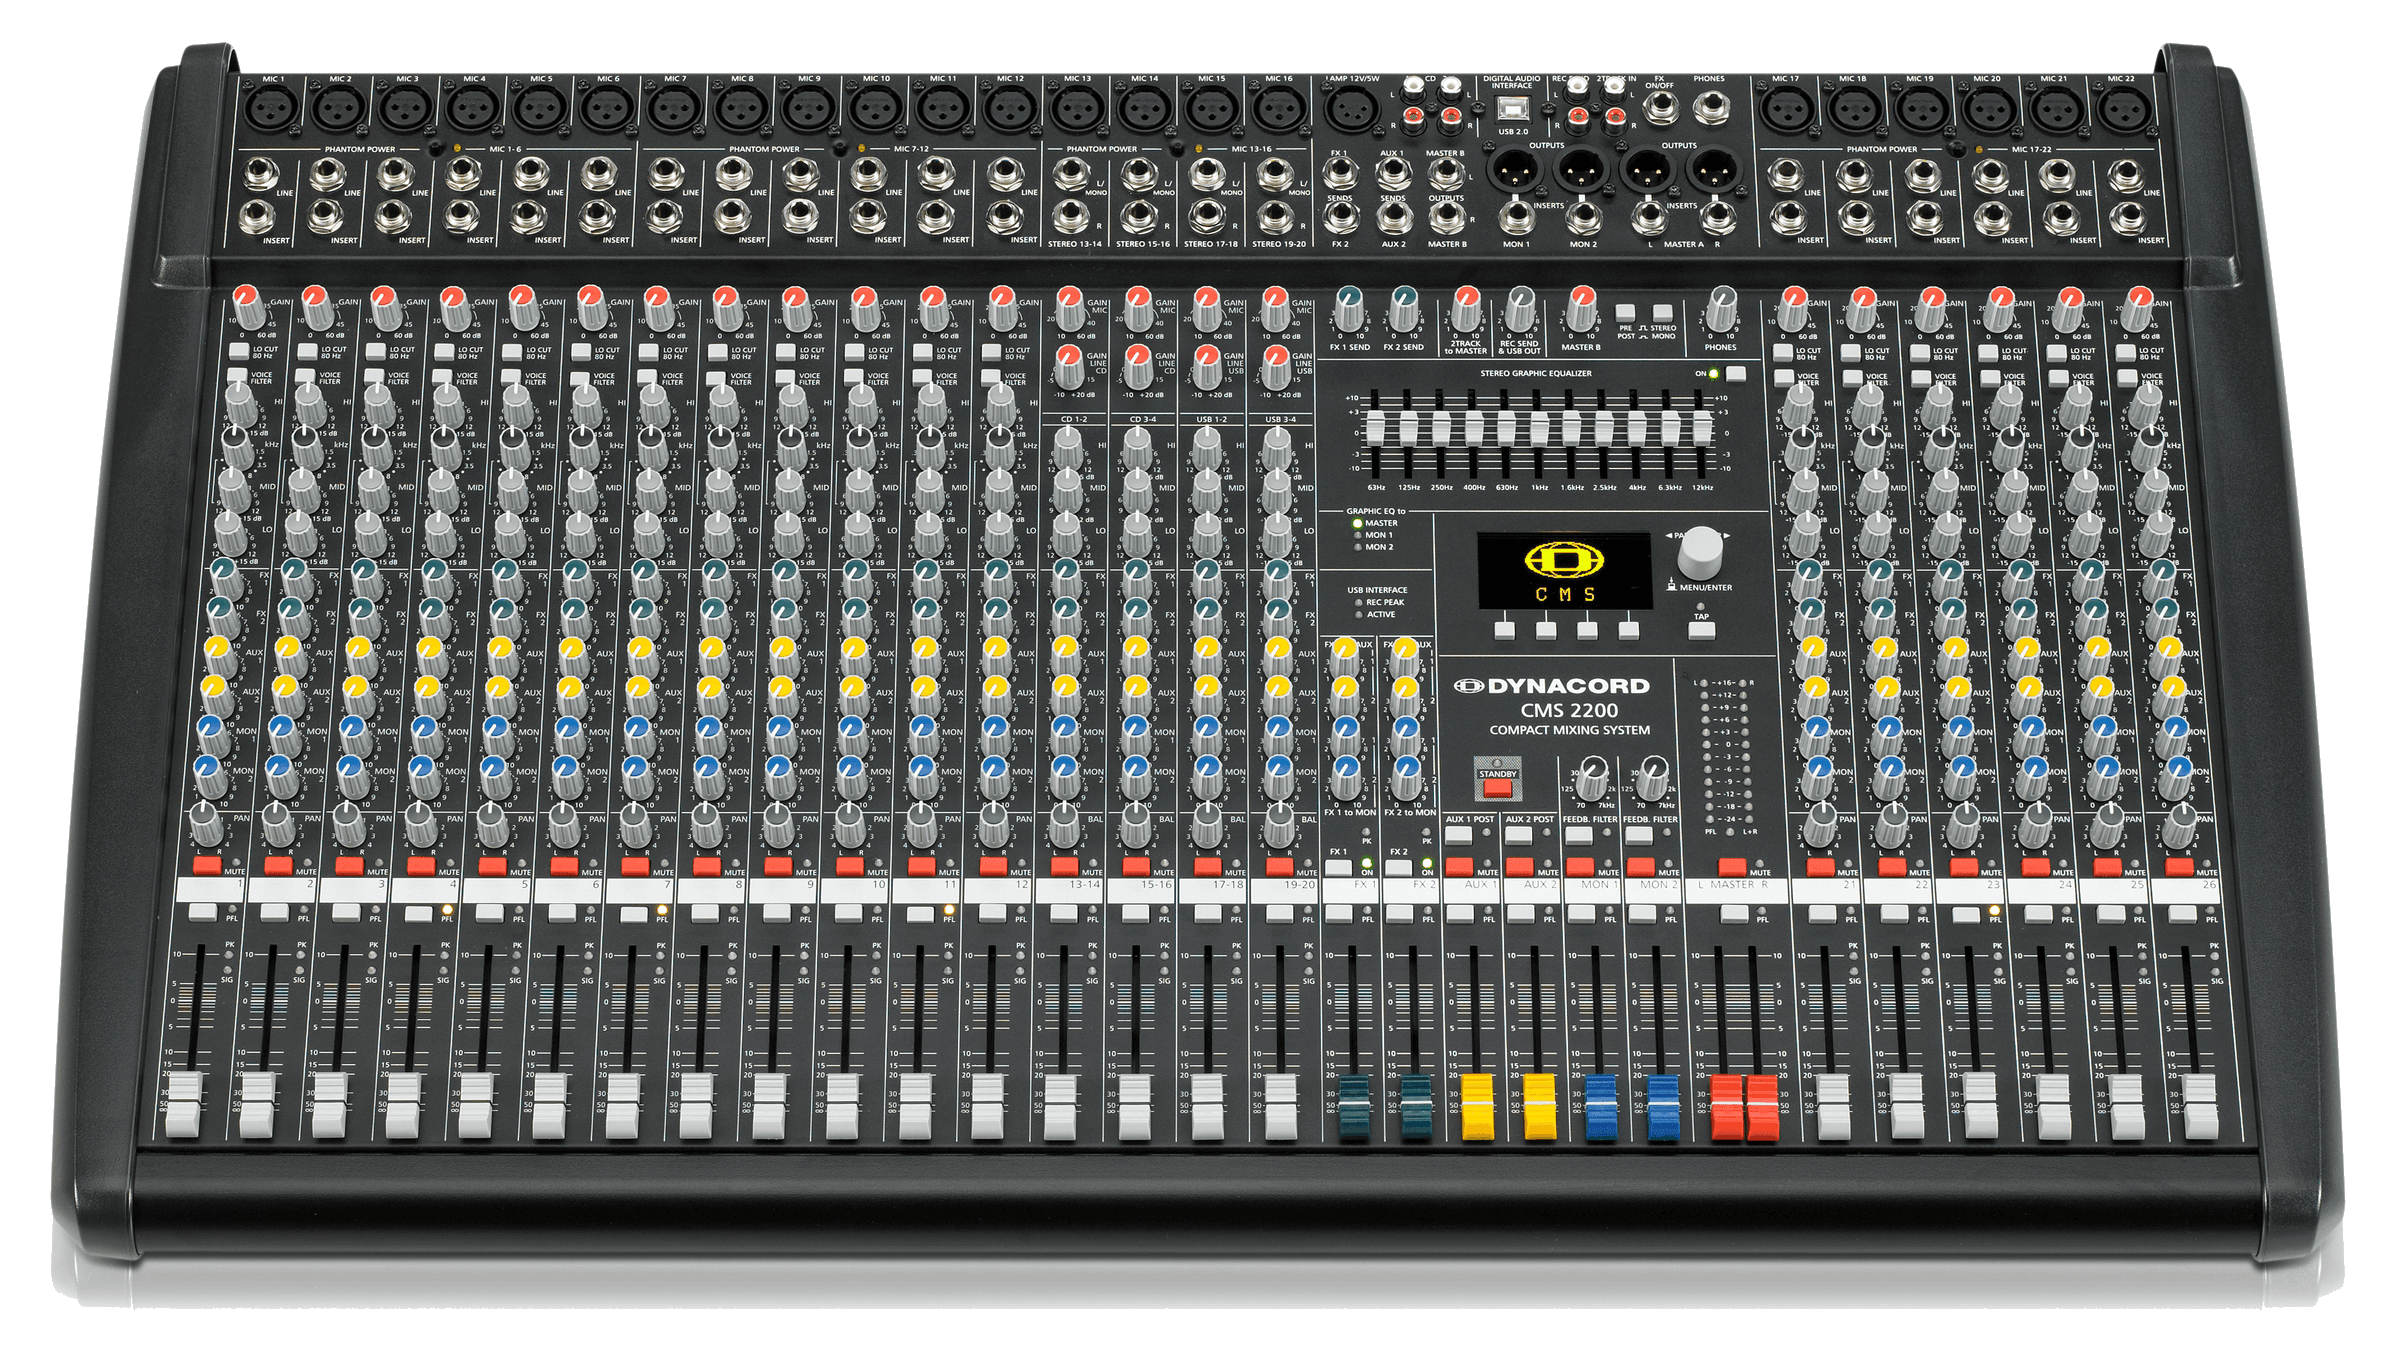Click the LAMP 12V/5W socket
Viewport: 2400px width, 1372px height.
click(1350, 107)
